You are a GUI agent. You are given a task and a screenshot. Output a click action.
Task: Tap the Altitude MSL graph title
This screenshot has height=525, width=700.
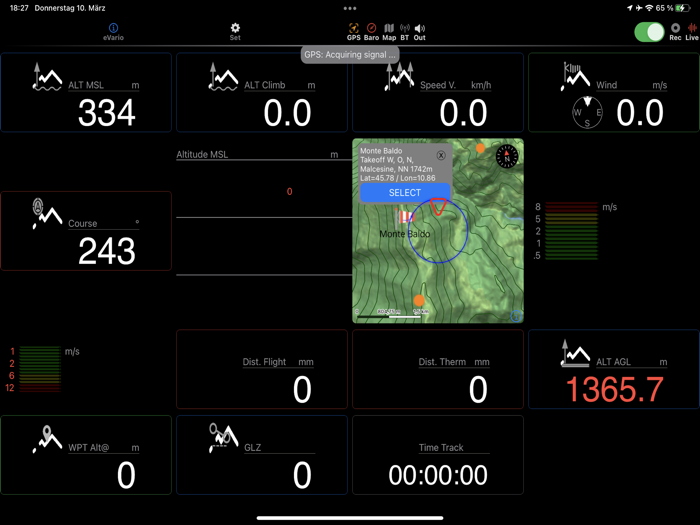[x=202, y=154]
